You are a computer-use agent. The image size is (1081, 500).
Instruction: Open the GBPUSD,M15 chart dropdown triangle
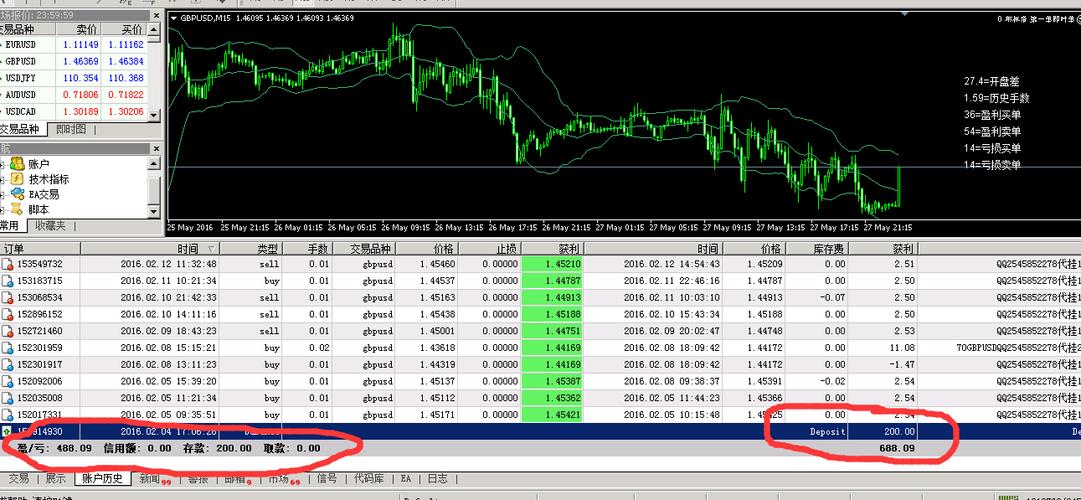(x=174, y=18)
